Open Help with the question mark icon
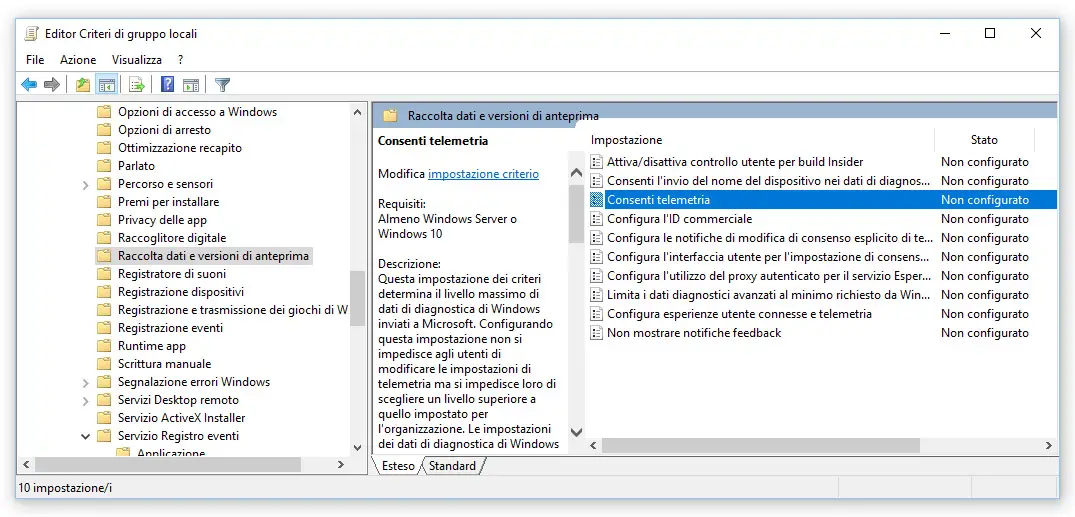This screenshot has height=517, width=1075. coord(168,85)
